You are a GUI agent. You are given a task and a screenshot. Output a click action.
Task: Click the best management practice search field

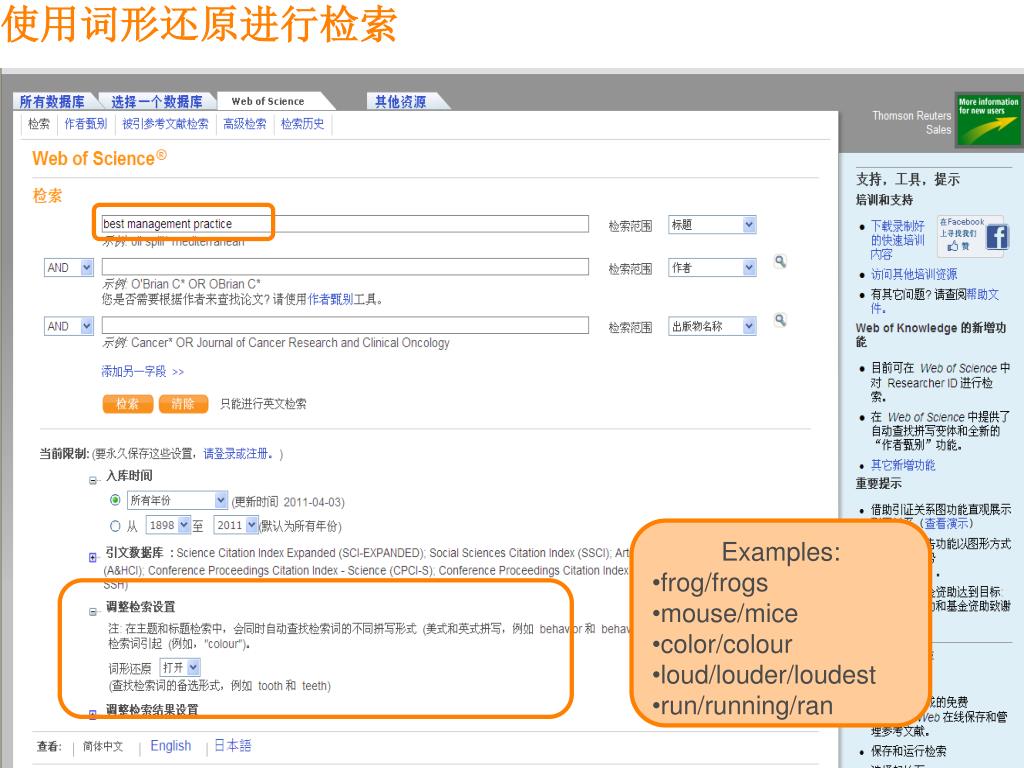[345, 224]
